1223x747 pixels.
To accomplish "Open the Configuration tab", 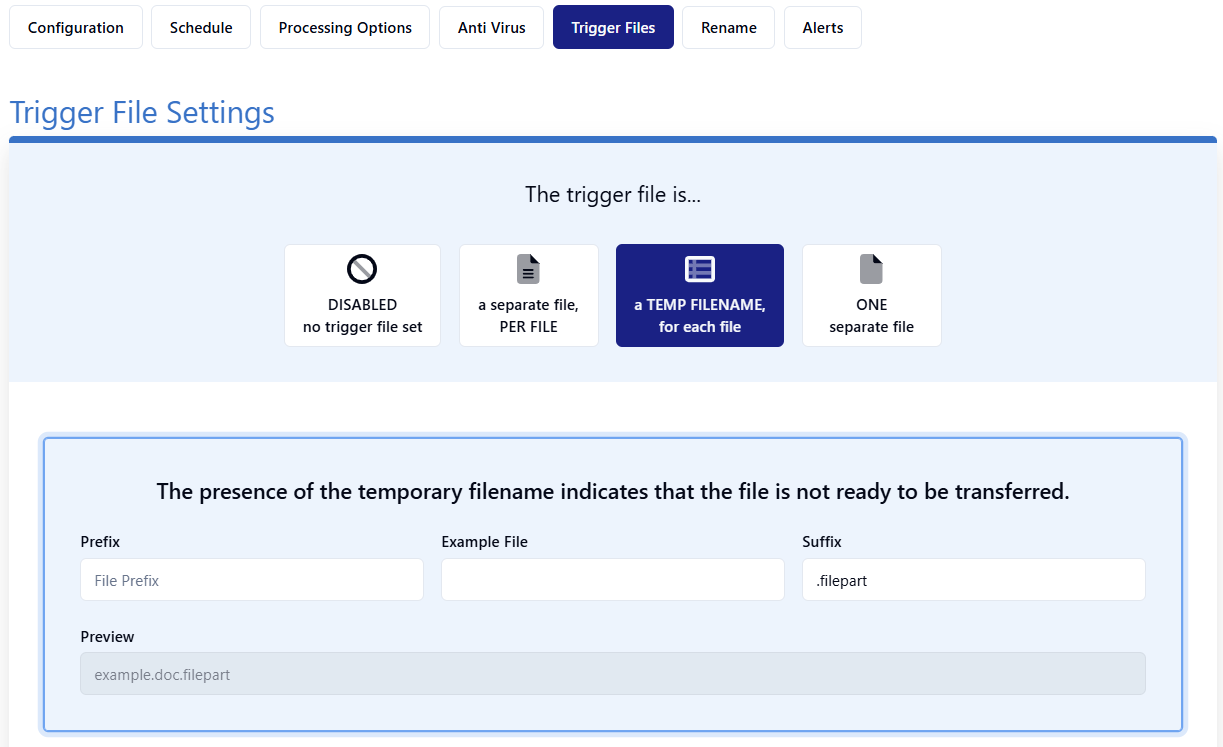I will click(x=76, y=27).
